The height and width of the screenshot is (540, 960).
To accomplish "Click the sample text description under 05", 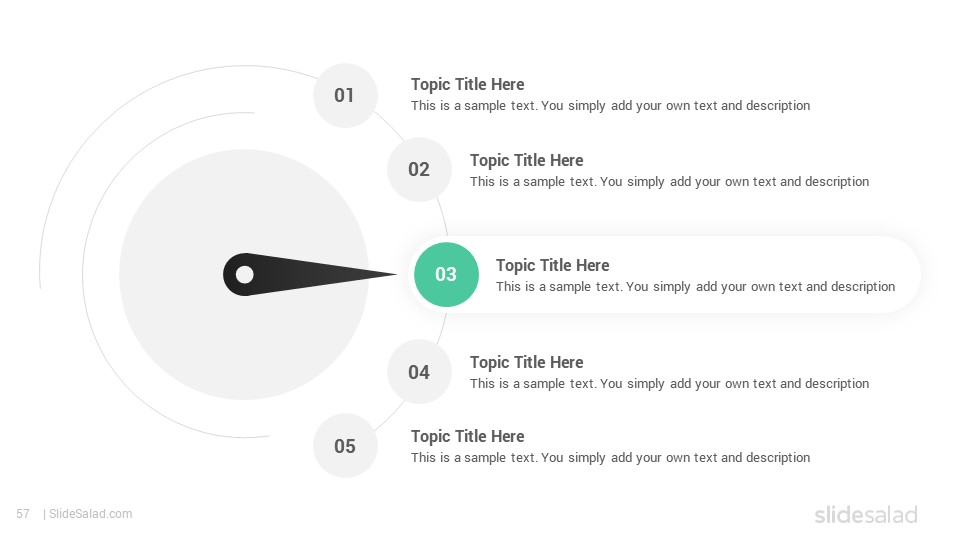I will (610, 458).
